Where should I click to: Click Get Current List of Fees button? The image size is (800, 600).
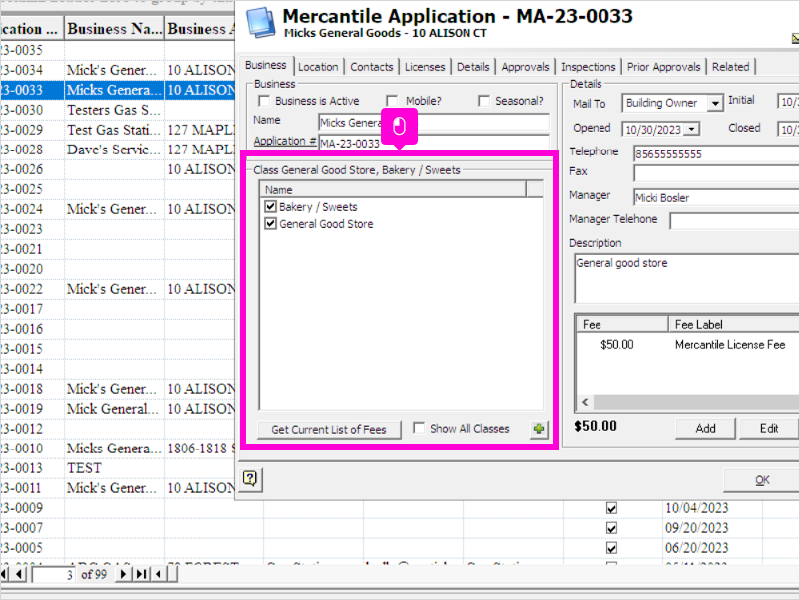point(329,430)
